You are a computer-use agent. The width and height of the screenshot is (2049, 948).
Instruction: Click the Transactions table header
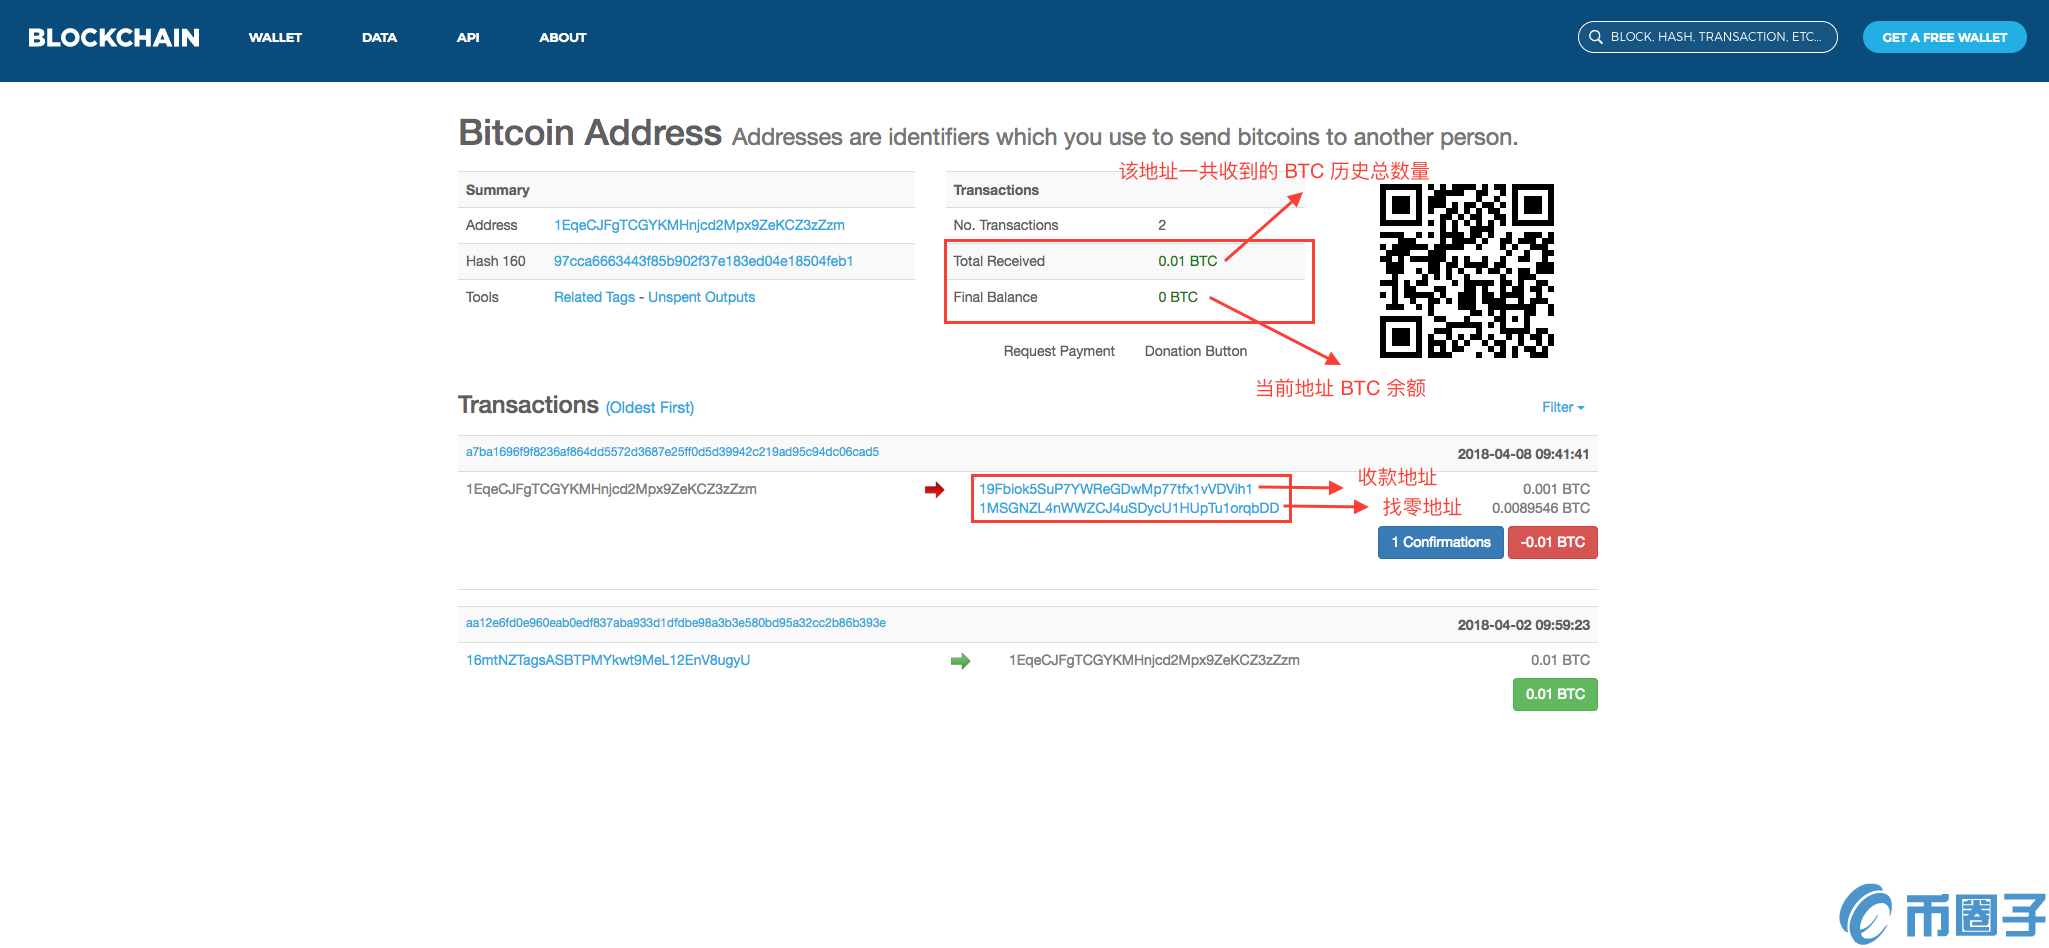(996, 190)
